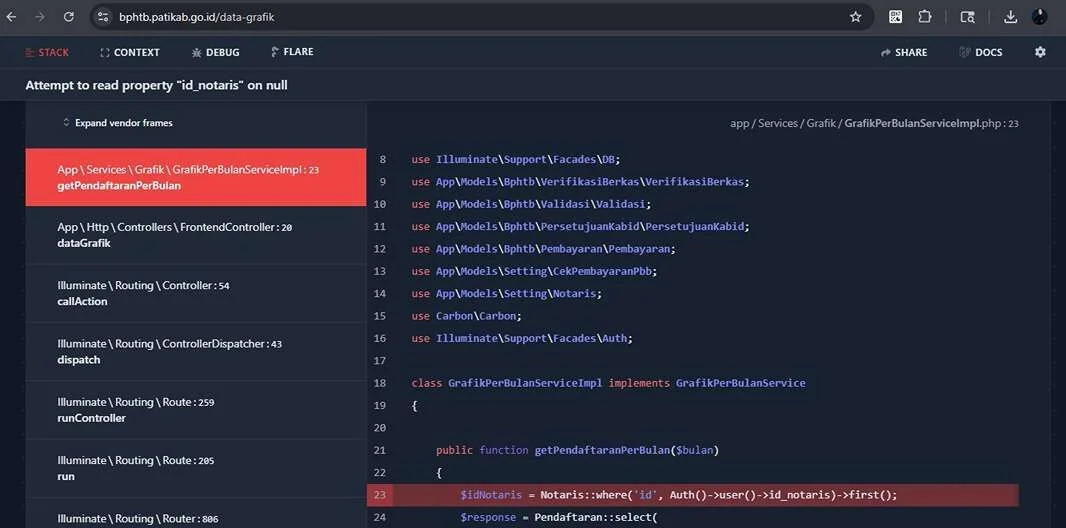Select Route:259 runController frame
The height and width of the screenshot is (528, 1066).
coord(196,410)
